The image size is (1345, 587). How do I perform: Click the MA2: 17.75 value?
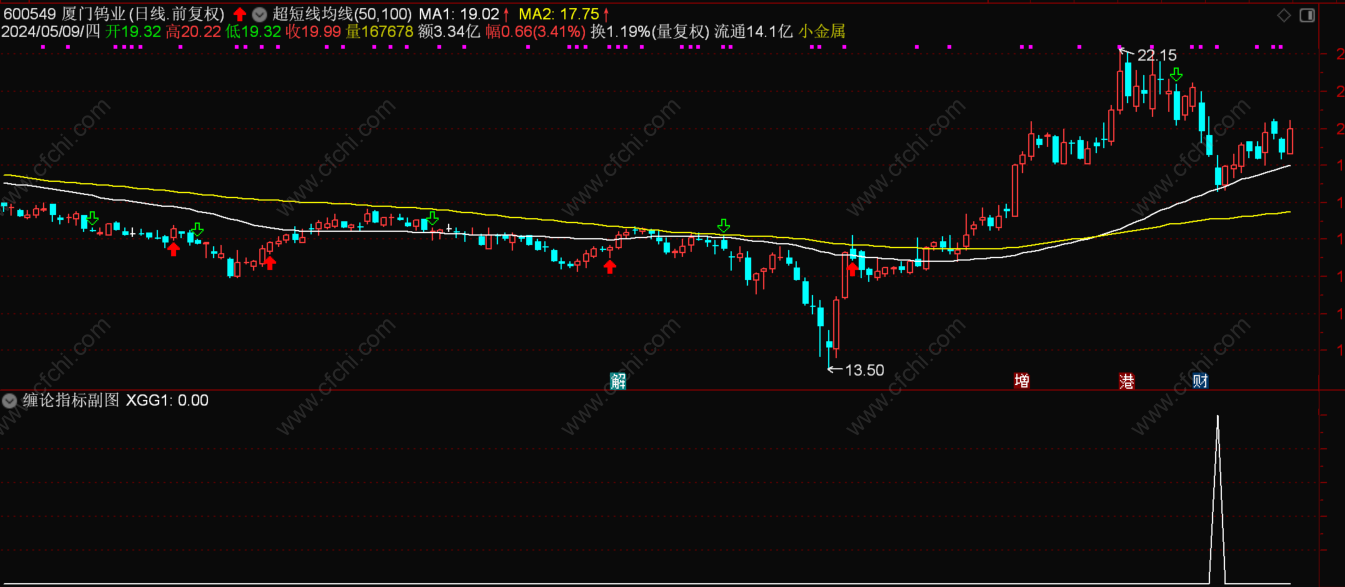click(558, 14)
